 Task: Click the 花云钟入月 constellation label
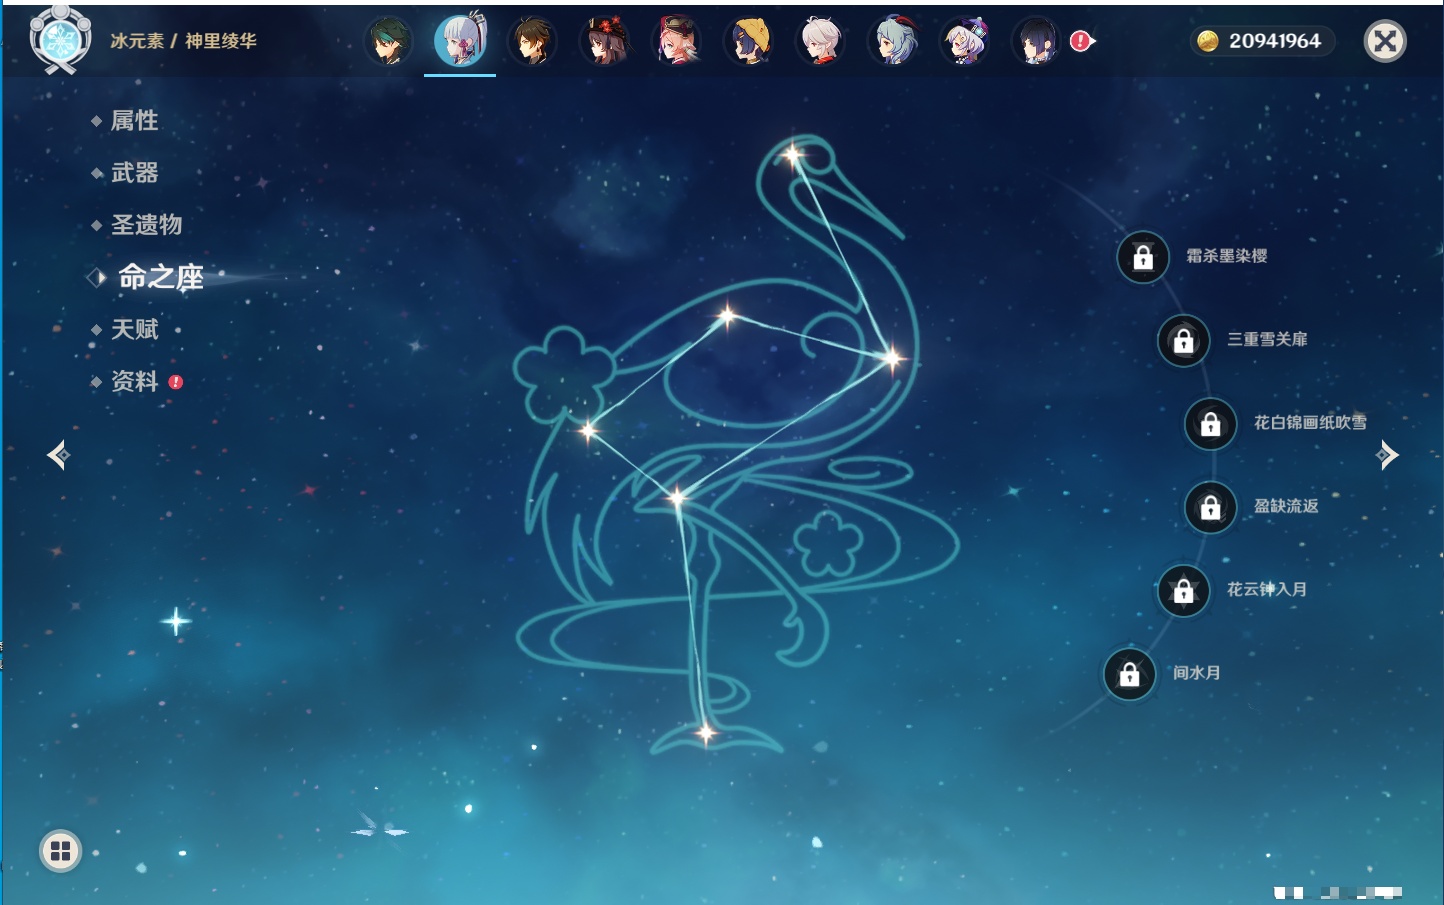coord(1267,589)
